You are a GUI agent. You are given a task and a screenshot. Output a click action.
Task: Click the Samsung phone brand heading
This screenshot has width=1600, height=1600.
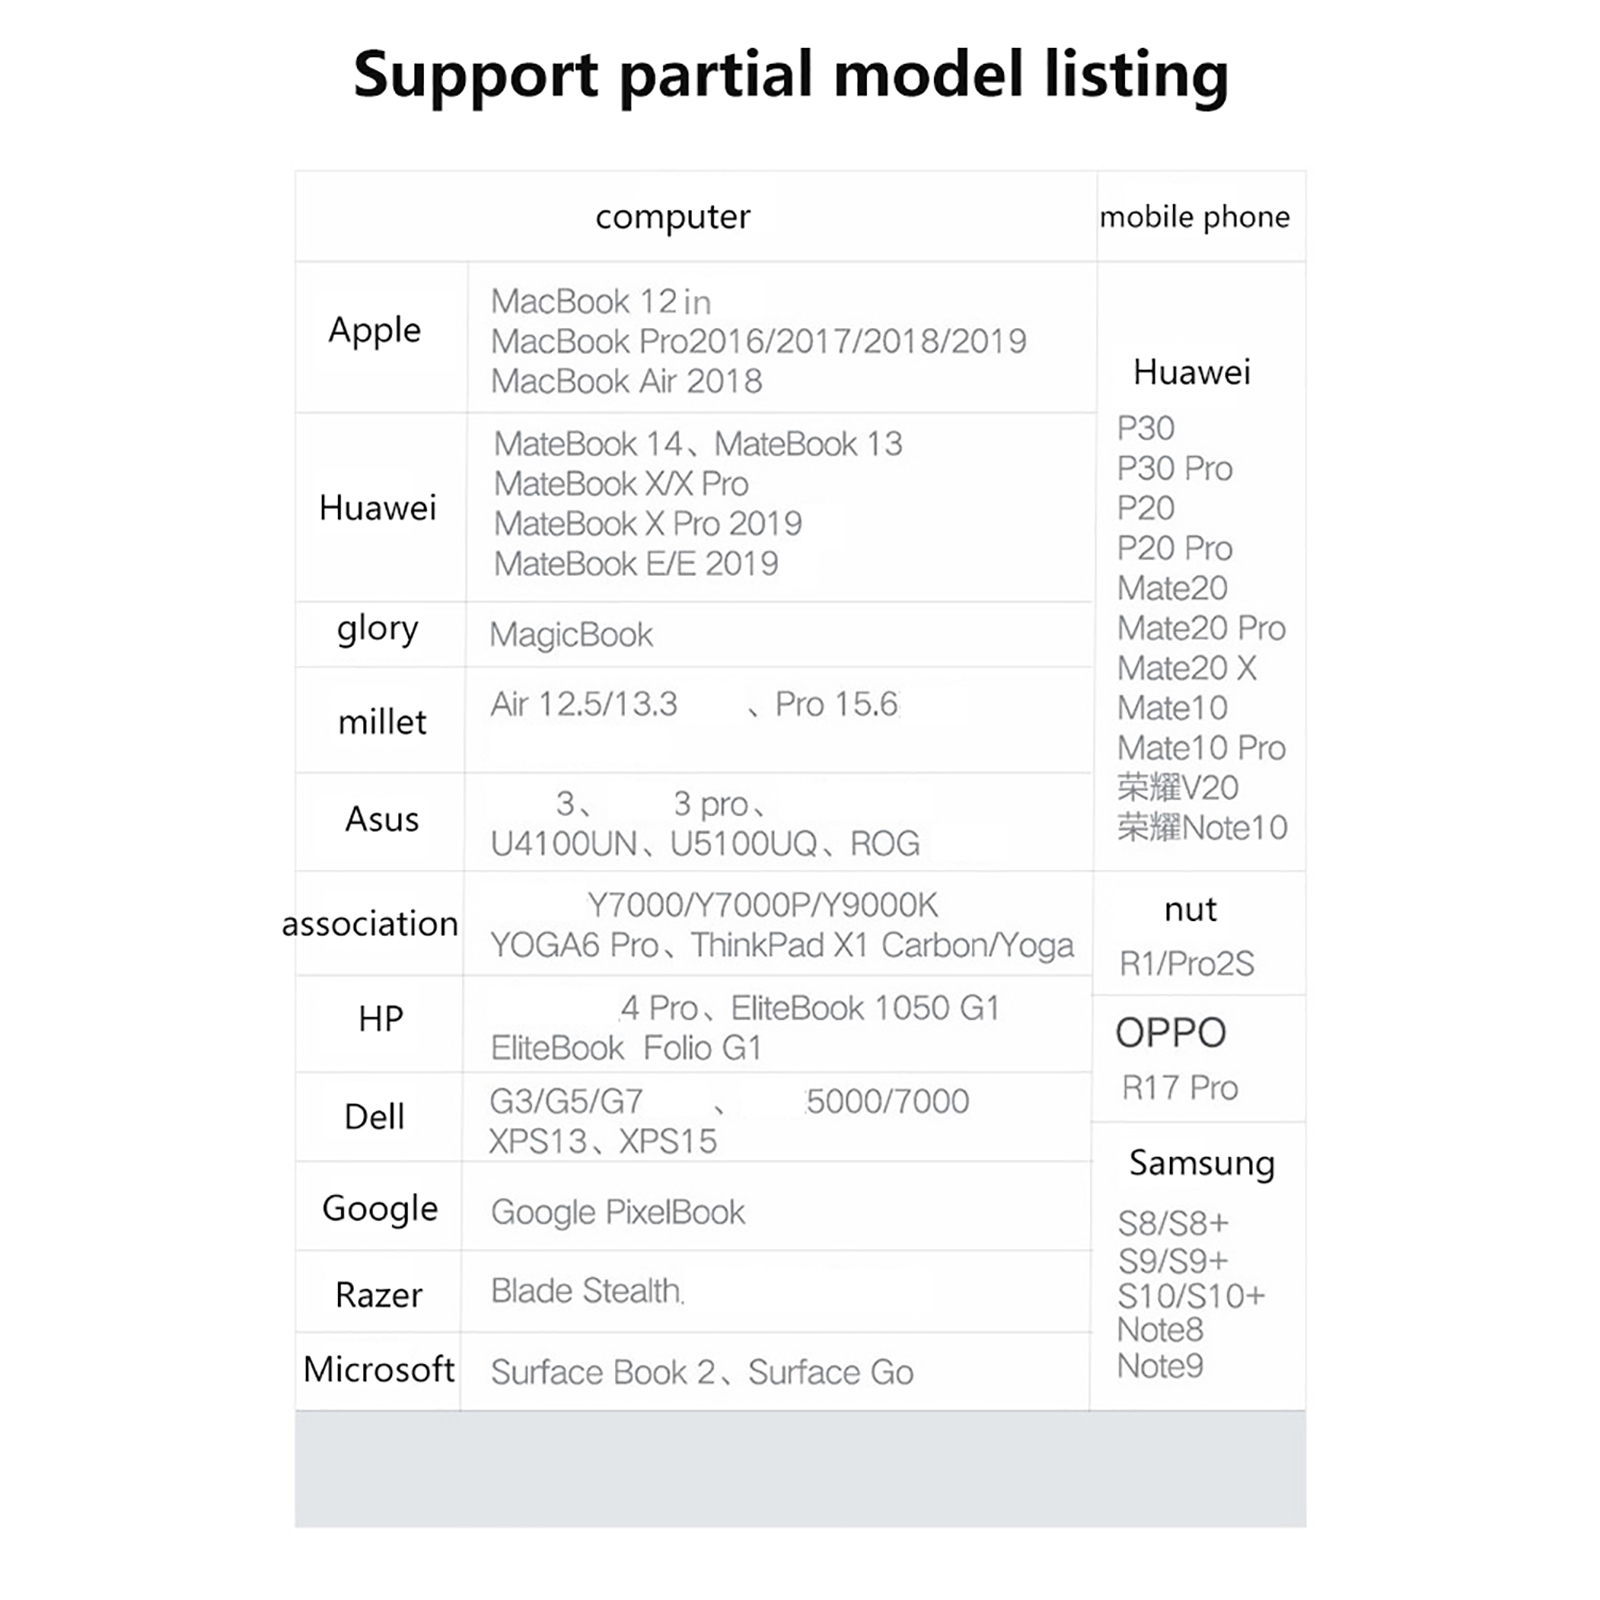[x=1201, y=1163]
